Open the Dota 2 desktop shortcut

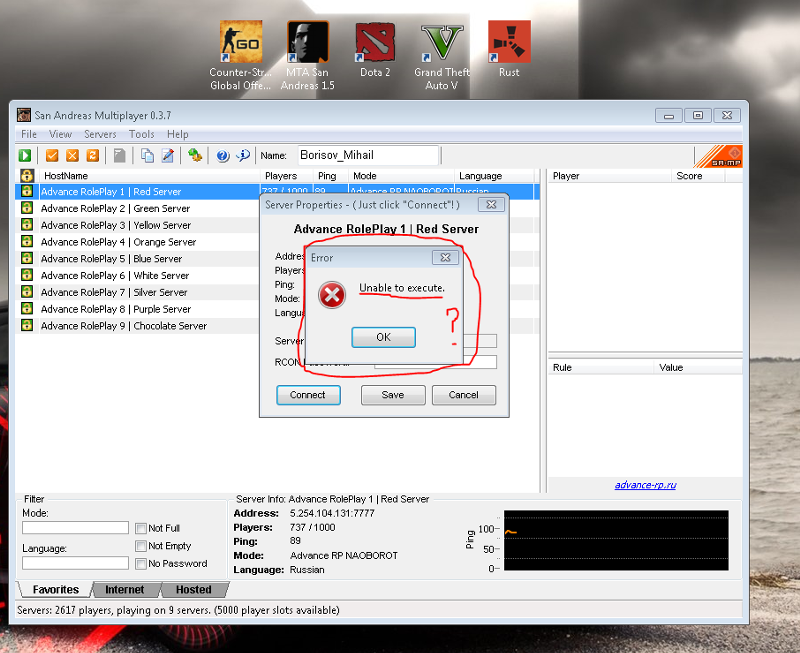pos(375,43)
